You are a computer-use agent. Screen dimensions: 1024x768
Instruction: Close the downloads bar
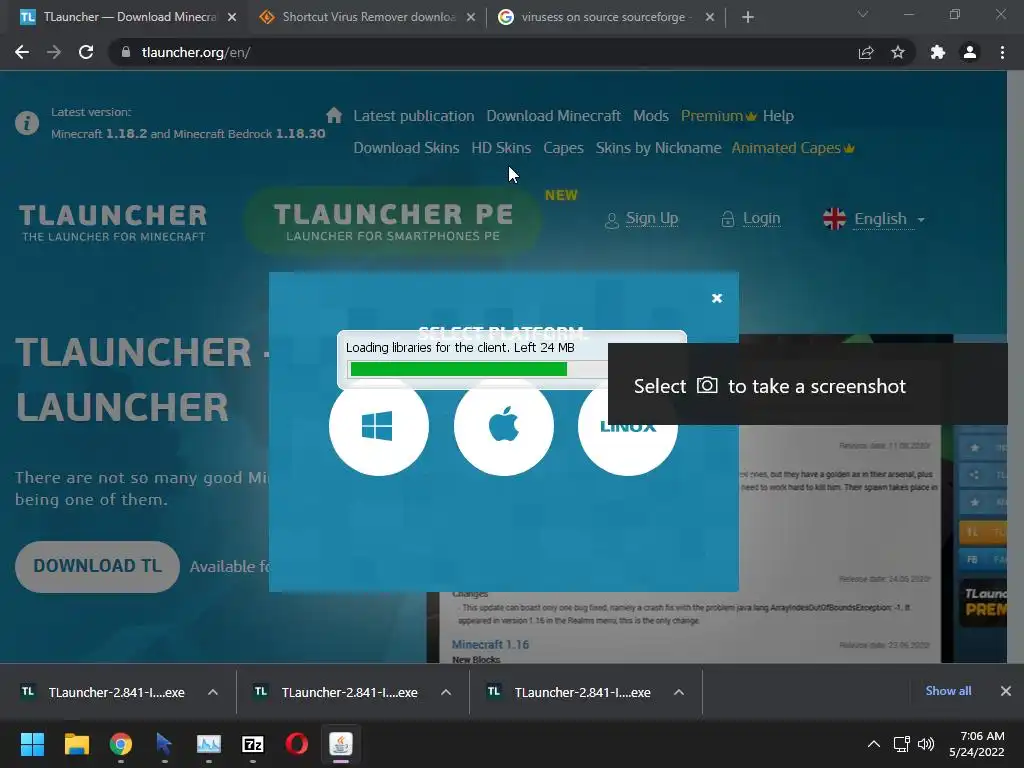(1006, 691)
